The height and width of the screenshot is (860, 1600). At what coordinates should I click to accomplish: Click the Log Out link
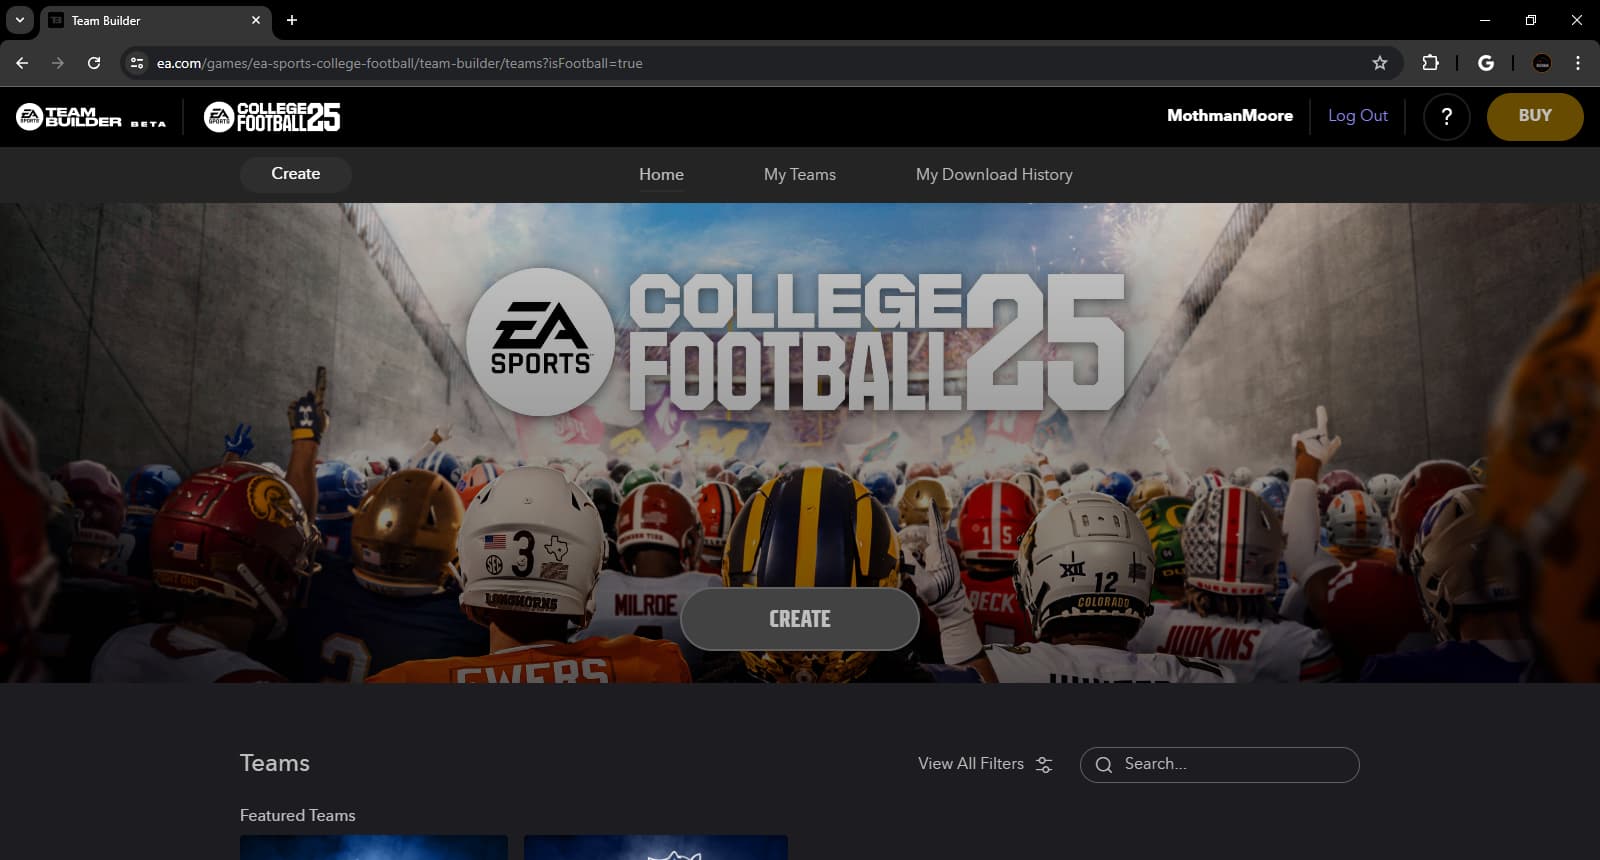coord(1357,116)
